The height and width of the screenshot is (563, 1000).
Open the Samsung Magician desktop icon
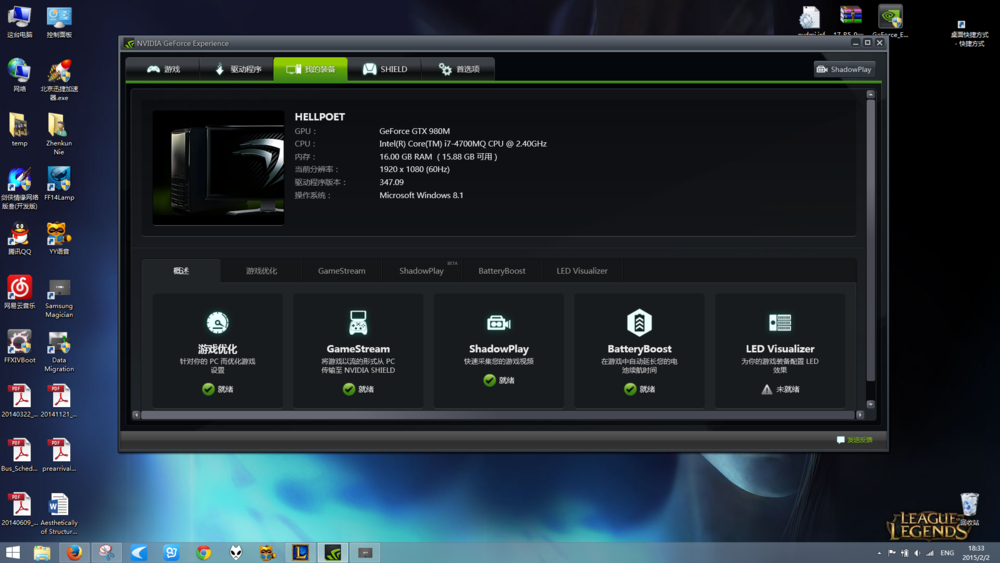[x=59, y=298]
